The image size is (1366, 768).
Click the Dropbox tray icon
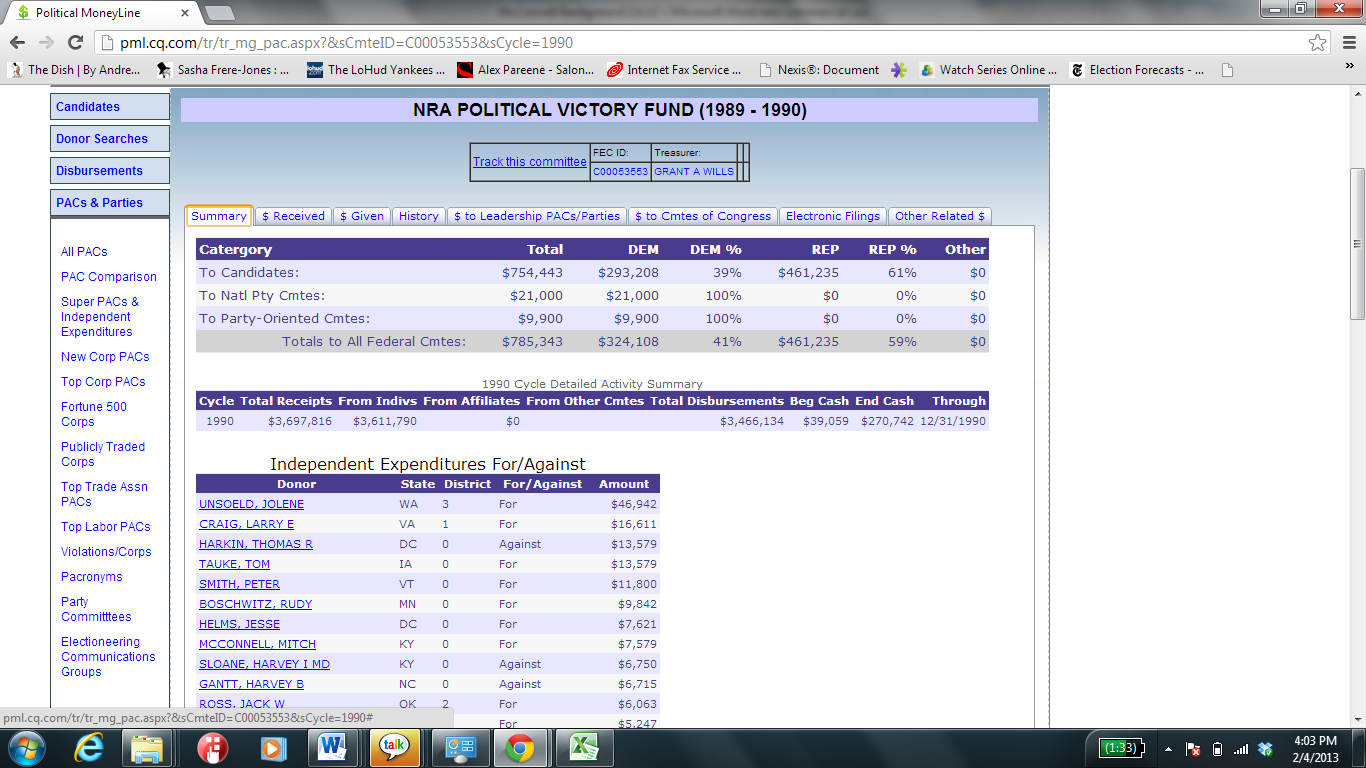tap(1265, 749)
